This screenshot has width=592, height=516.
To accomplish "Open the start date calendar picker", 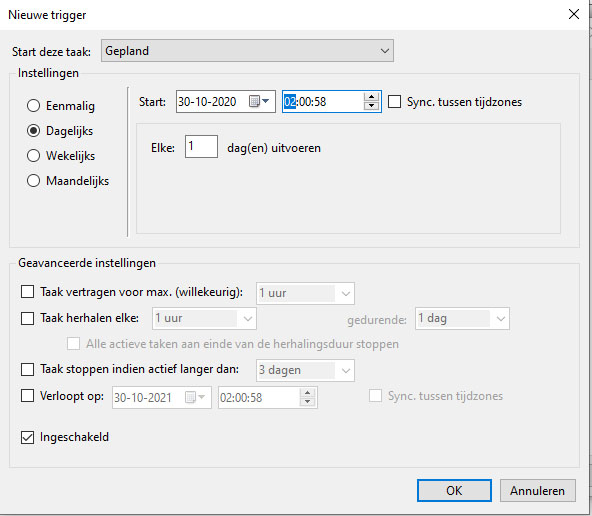I will point(259,102).
